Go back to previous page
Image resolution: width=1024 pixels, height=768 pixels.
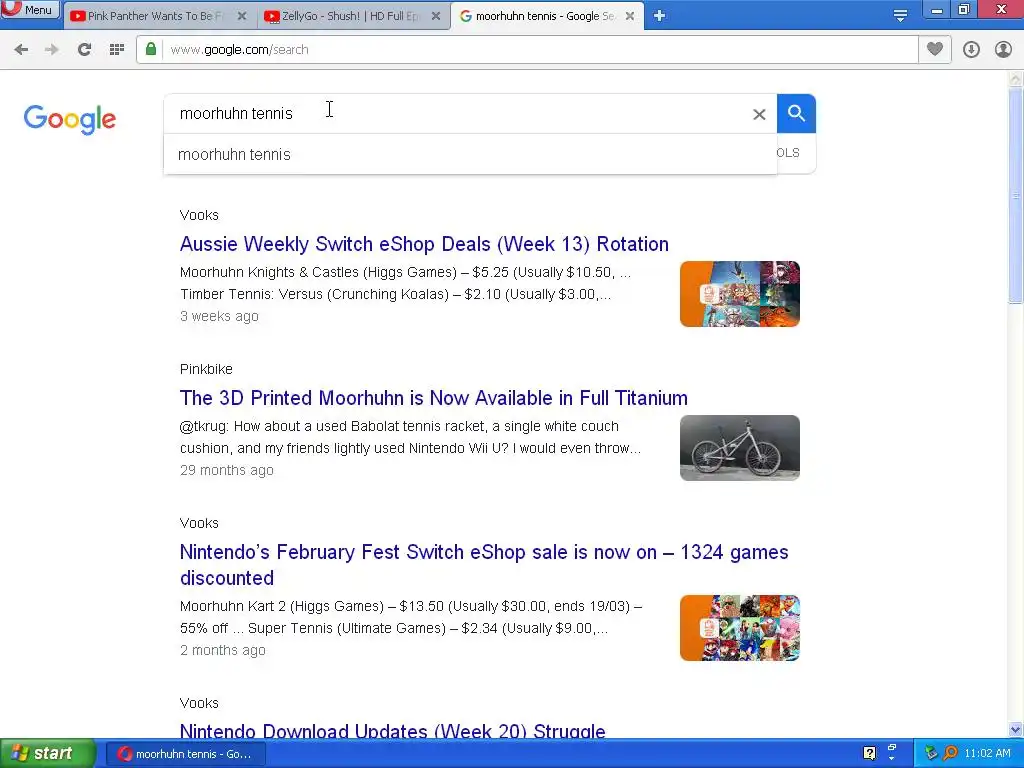pyautogui.click(x=21, y=50)
